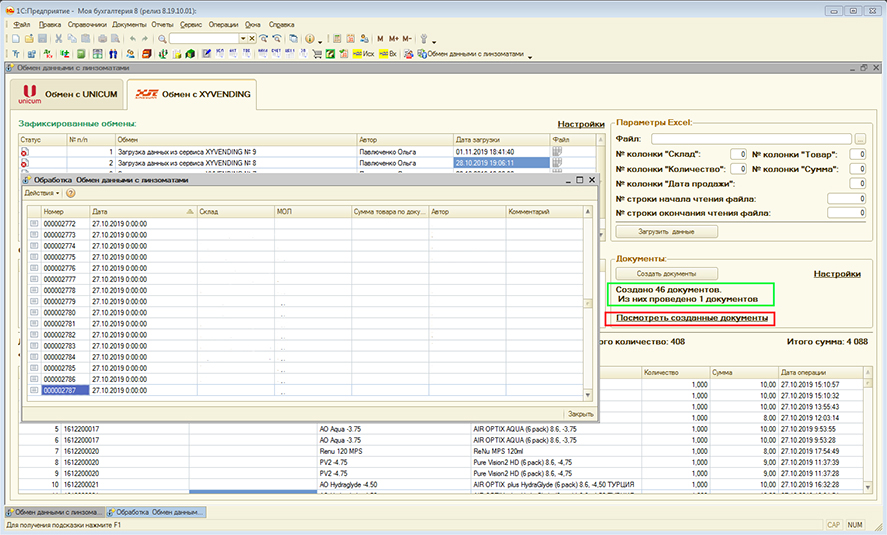Click the file browse (...) button
Viewport: 887px width, 535px height.
pyautogui.click(x=859, y=138)
